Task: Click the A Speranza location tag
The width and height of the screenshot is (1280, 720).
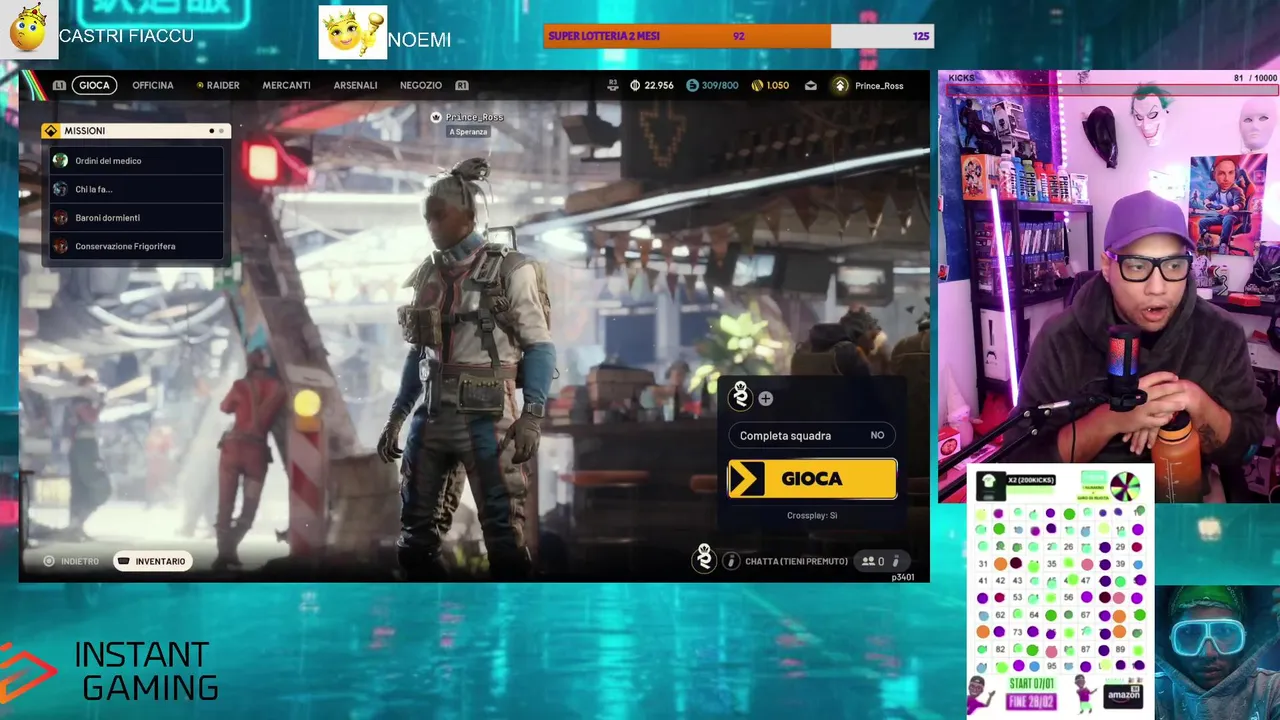Action: pyautogui.click(x=468, y=132)
